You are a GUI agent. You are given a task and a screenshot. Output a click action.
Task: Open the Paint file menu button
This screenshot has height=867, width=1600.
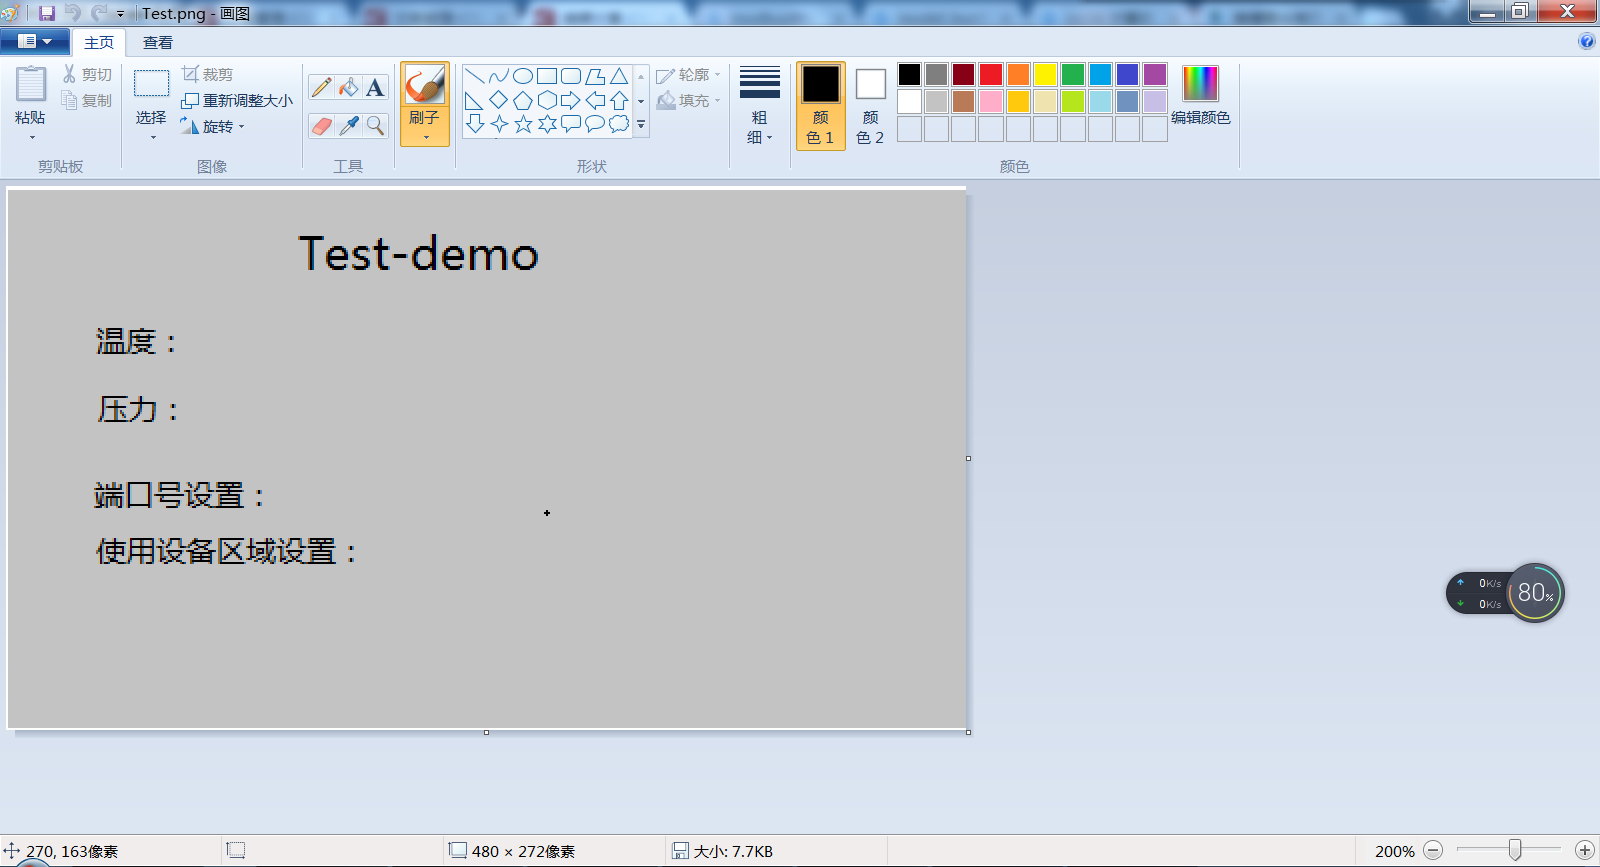point(35,42)
